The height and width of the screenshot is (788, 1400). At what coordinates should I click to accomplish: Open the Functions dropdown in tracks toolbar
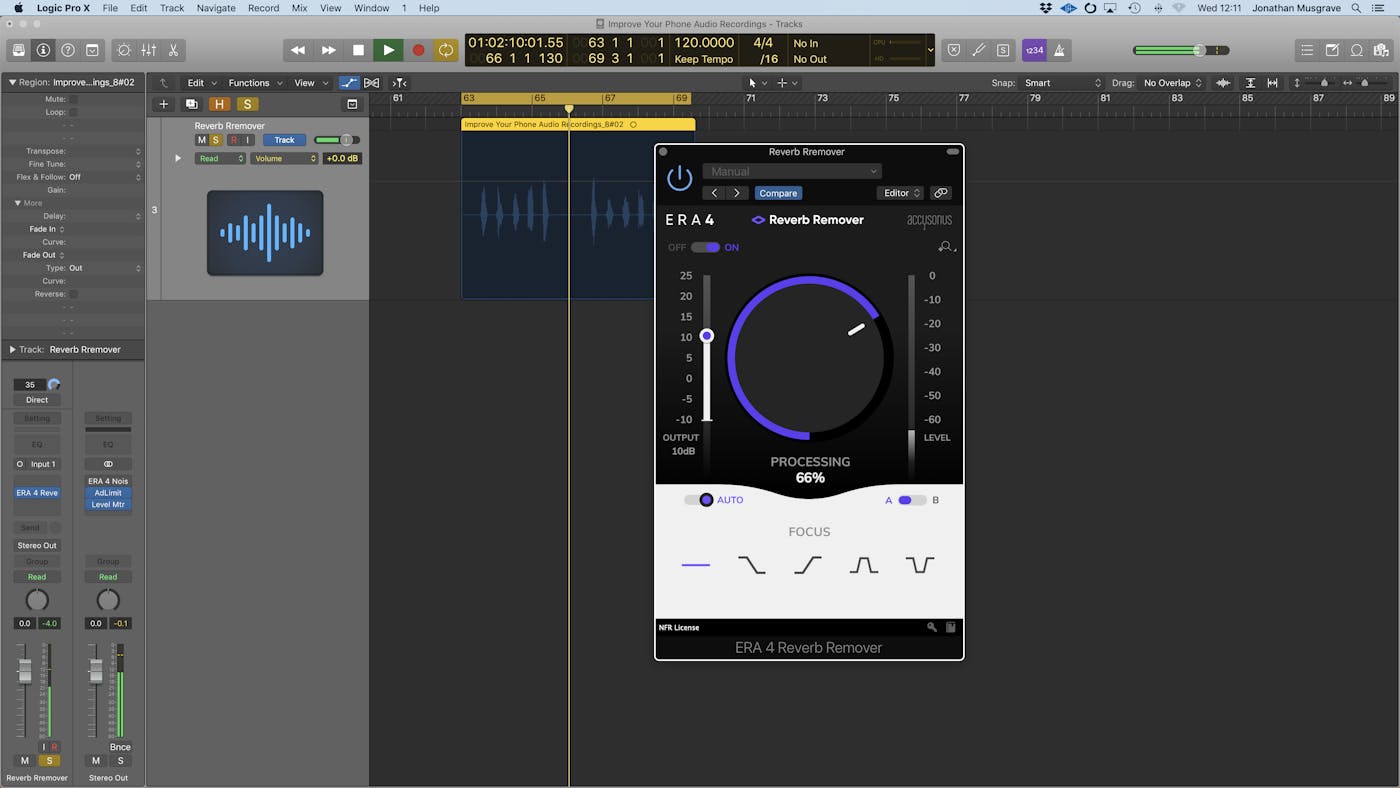(255, 83)
